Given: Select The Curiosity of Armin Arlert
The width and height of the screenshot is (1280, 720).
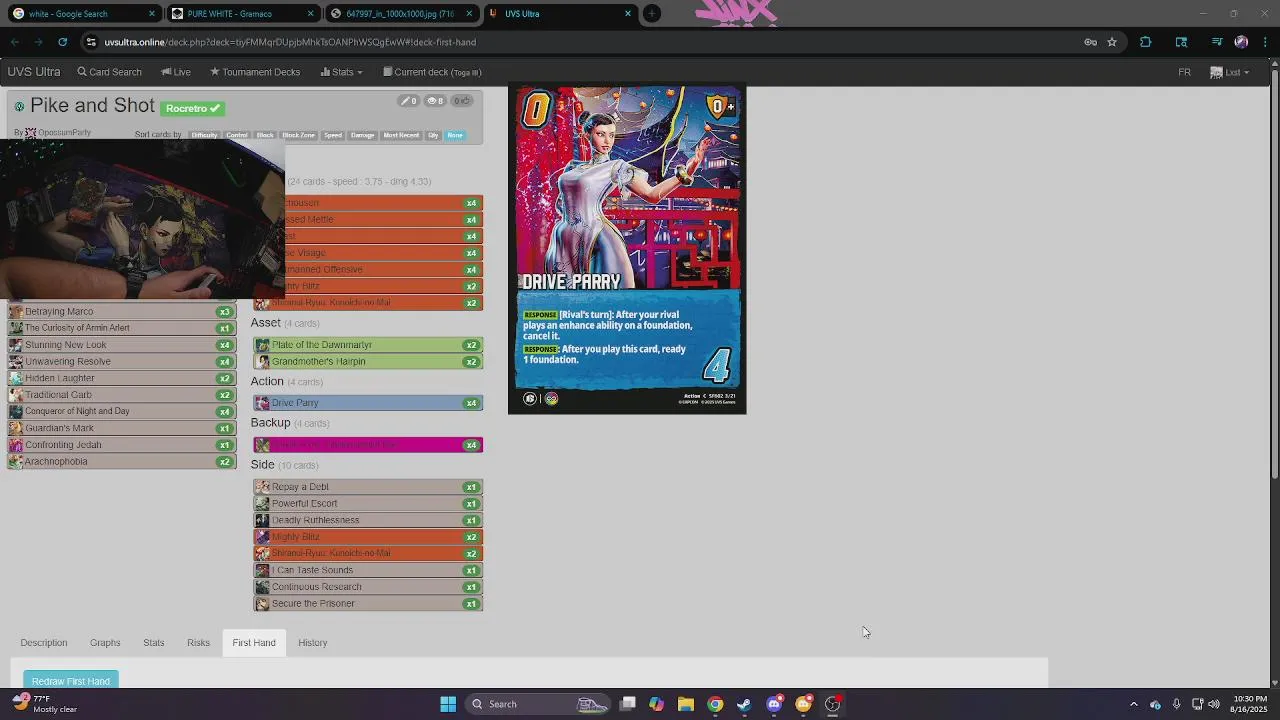Looking at the screenshot, I should tap(121, 328).
